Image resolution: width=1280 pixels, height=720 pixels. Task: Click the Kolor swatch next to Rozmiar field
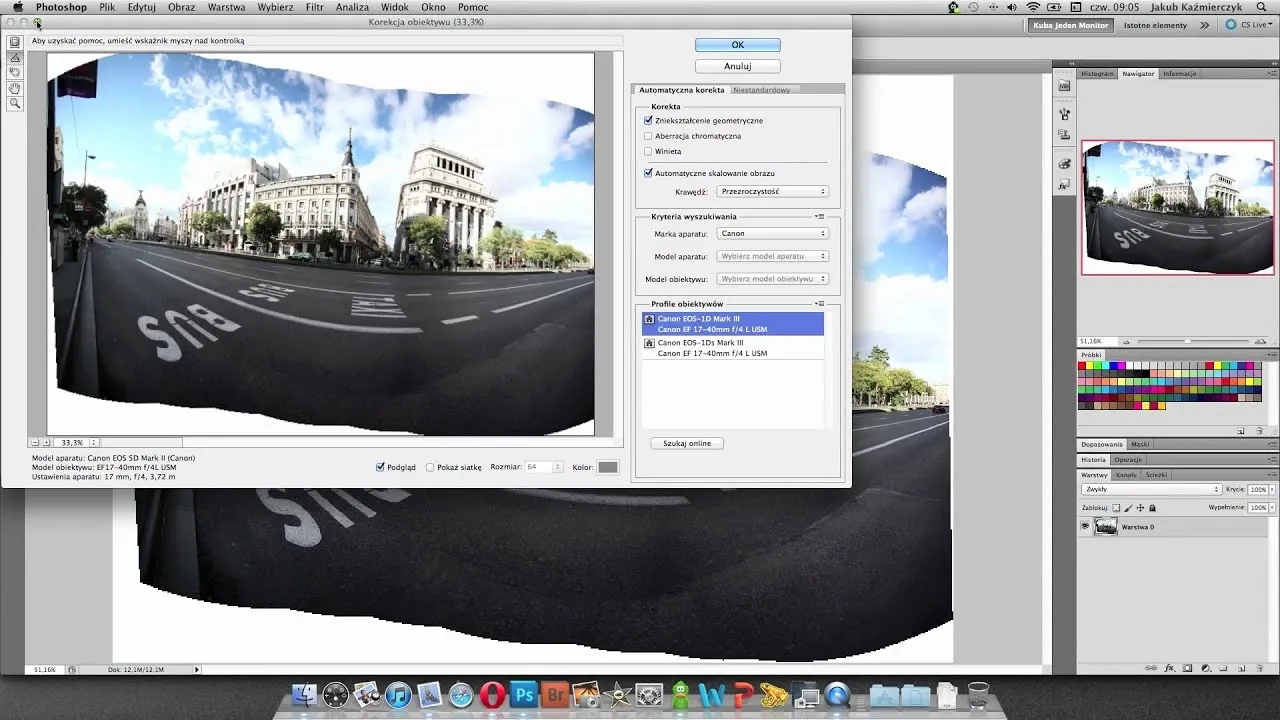(608, 466)
